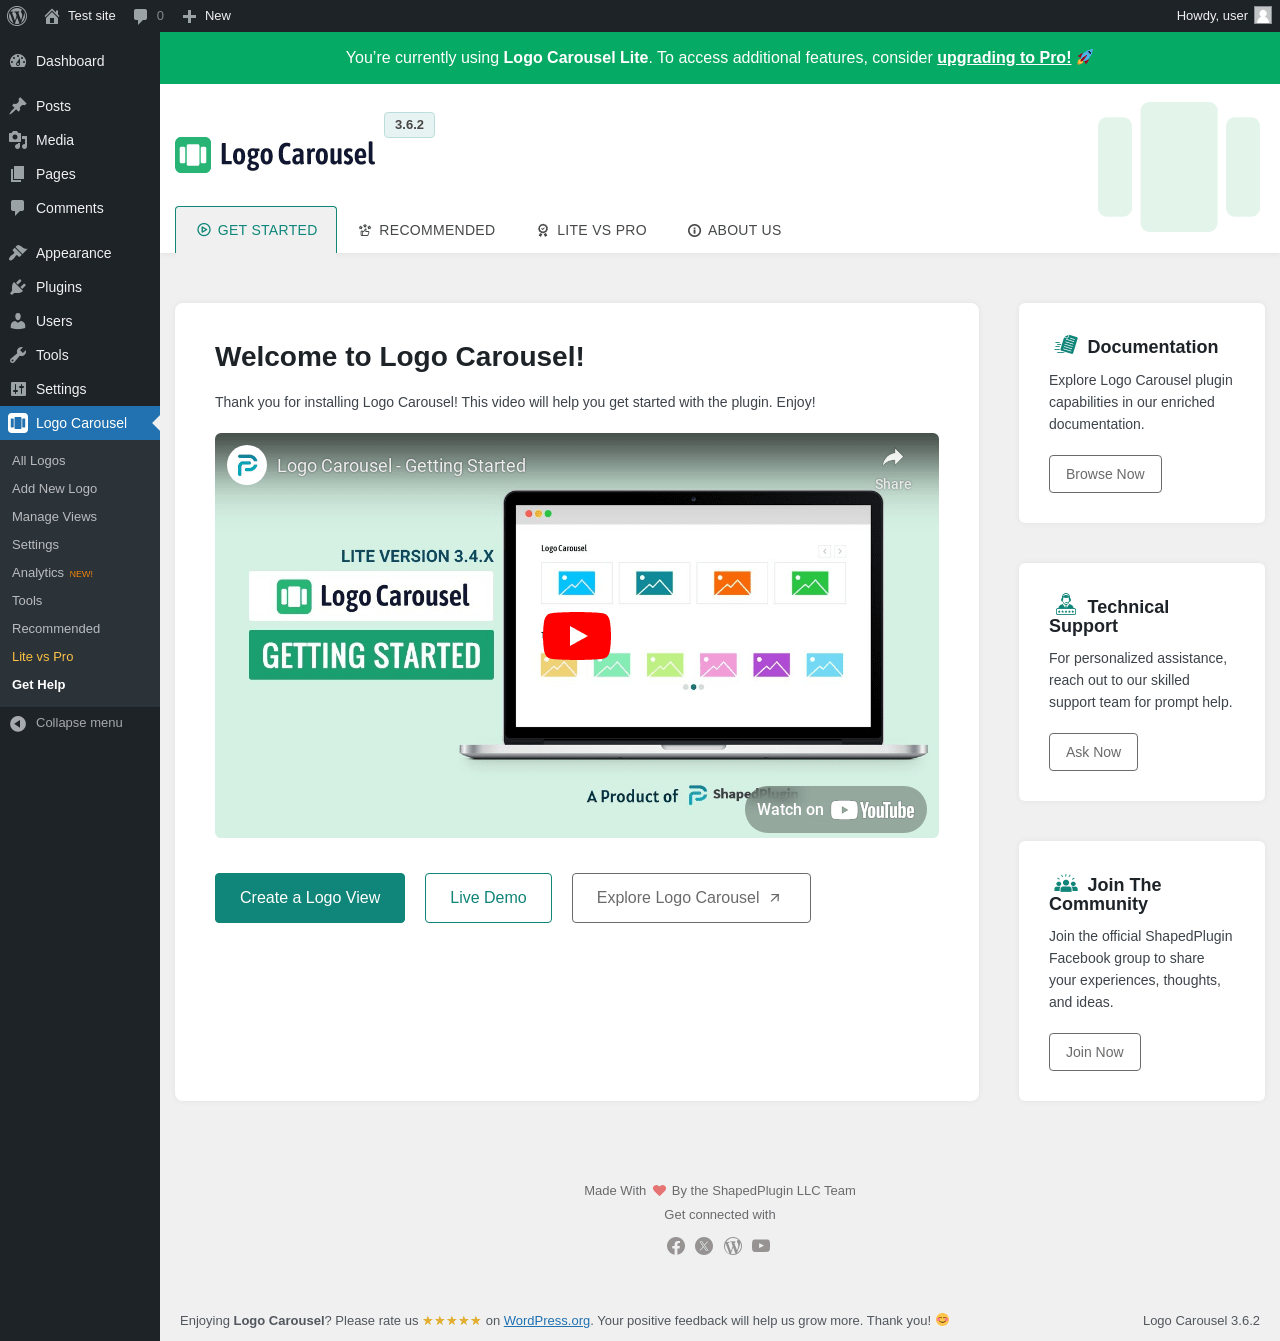Open Analytics submenu item
Screen dimensions: 1280x1341
tap(38, 573)
